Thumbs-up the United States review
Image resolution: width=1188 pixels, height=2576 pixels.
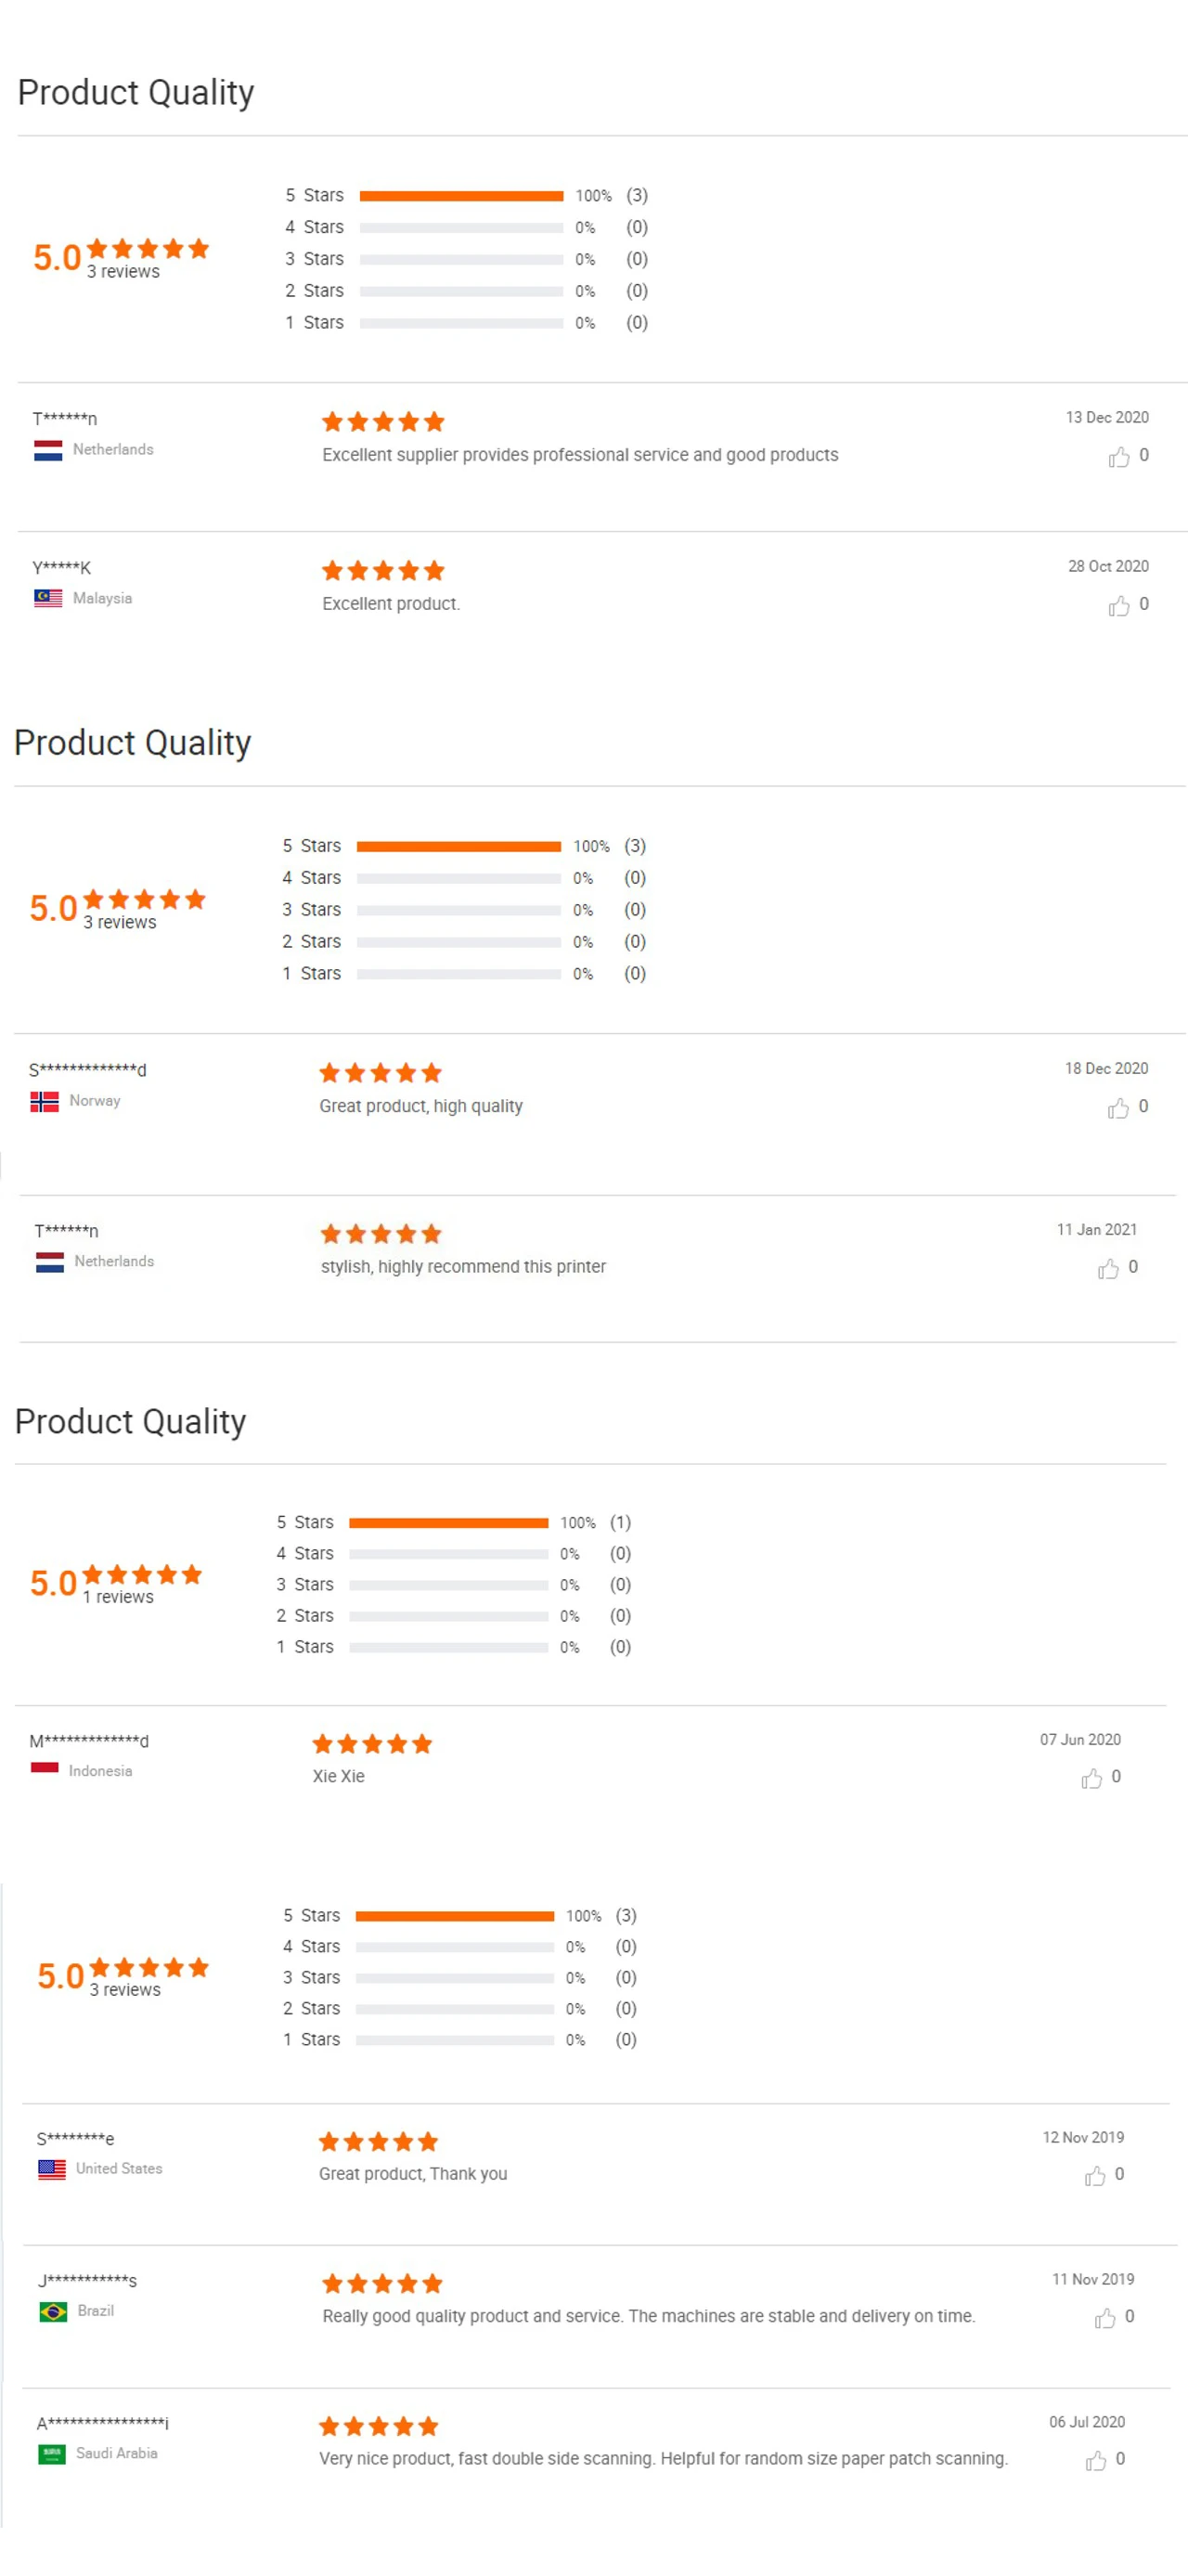(1095, 2175)
